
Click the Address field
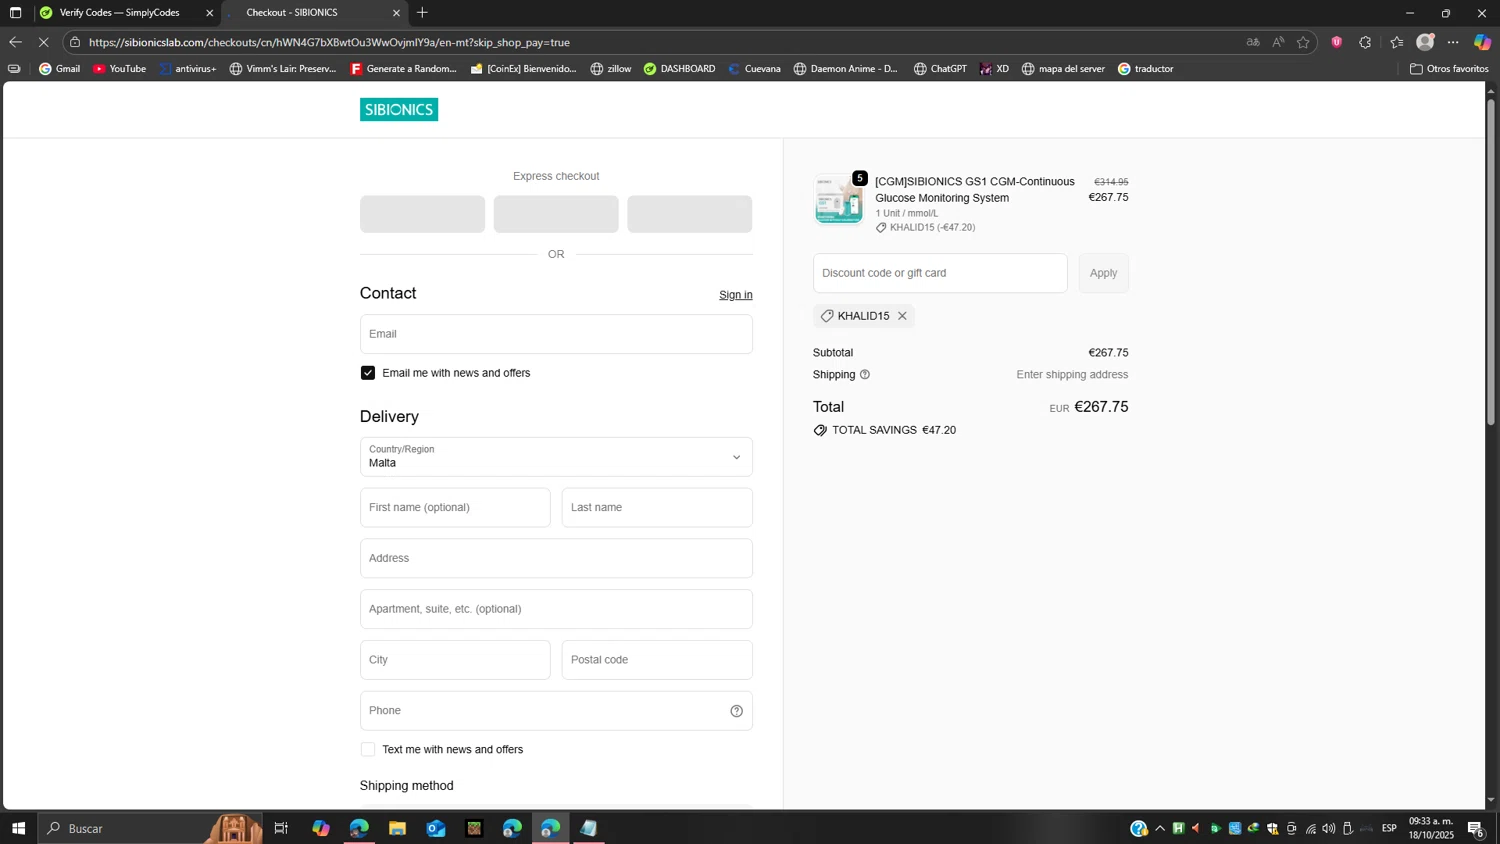(x=556, y=558)
